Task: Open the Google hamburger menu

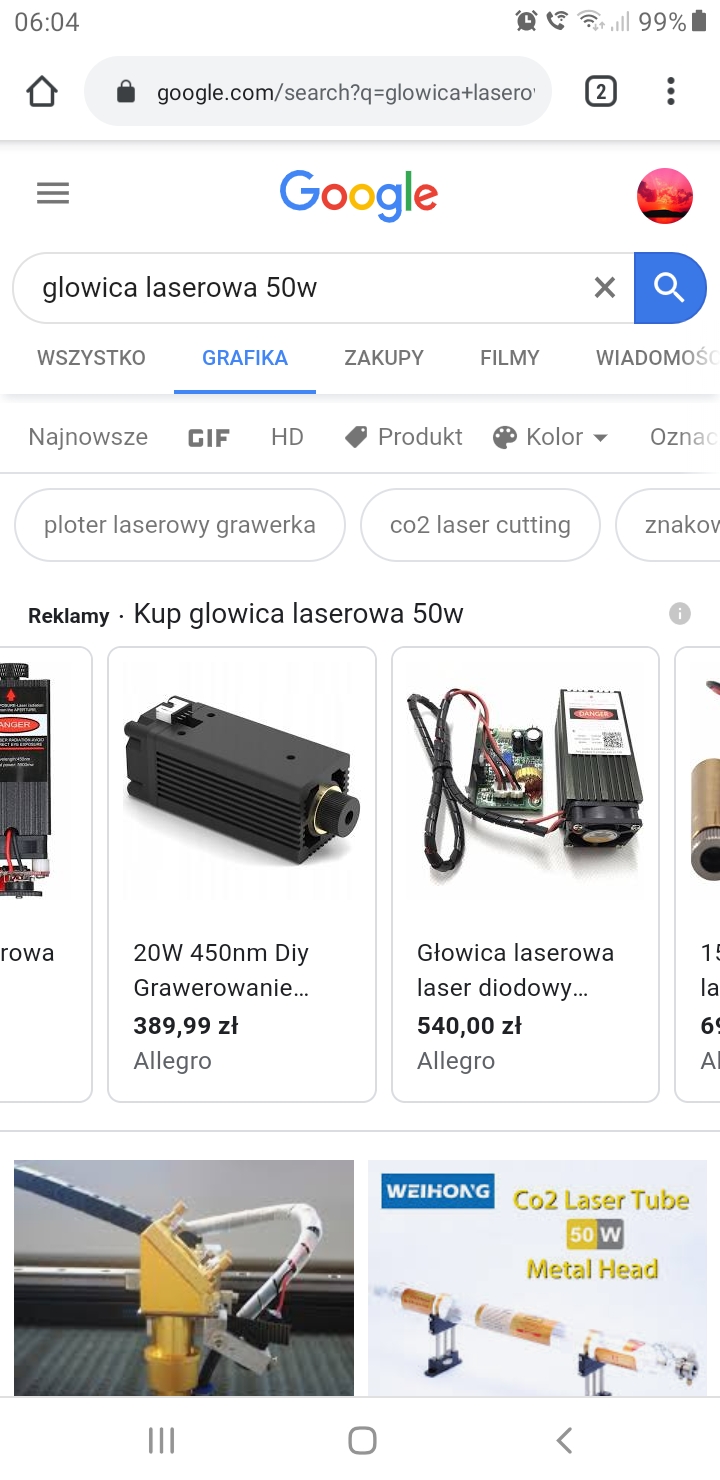Action: point(53,193)
